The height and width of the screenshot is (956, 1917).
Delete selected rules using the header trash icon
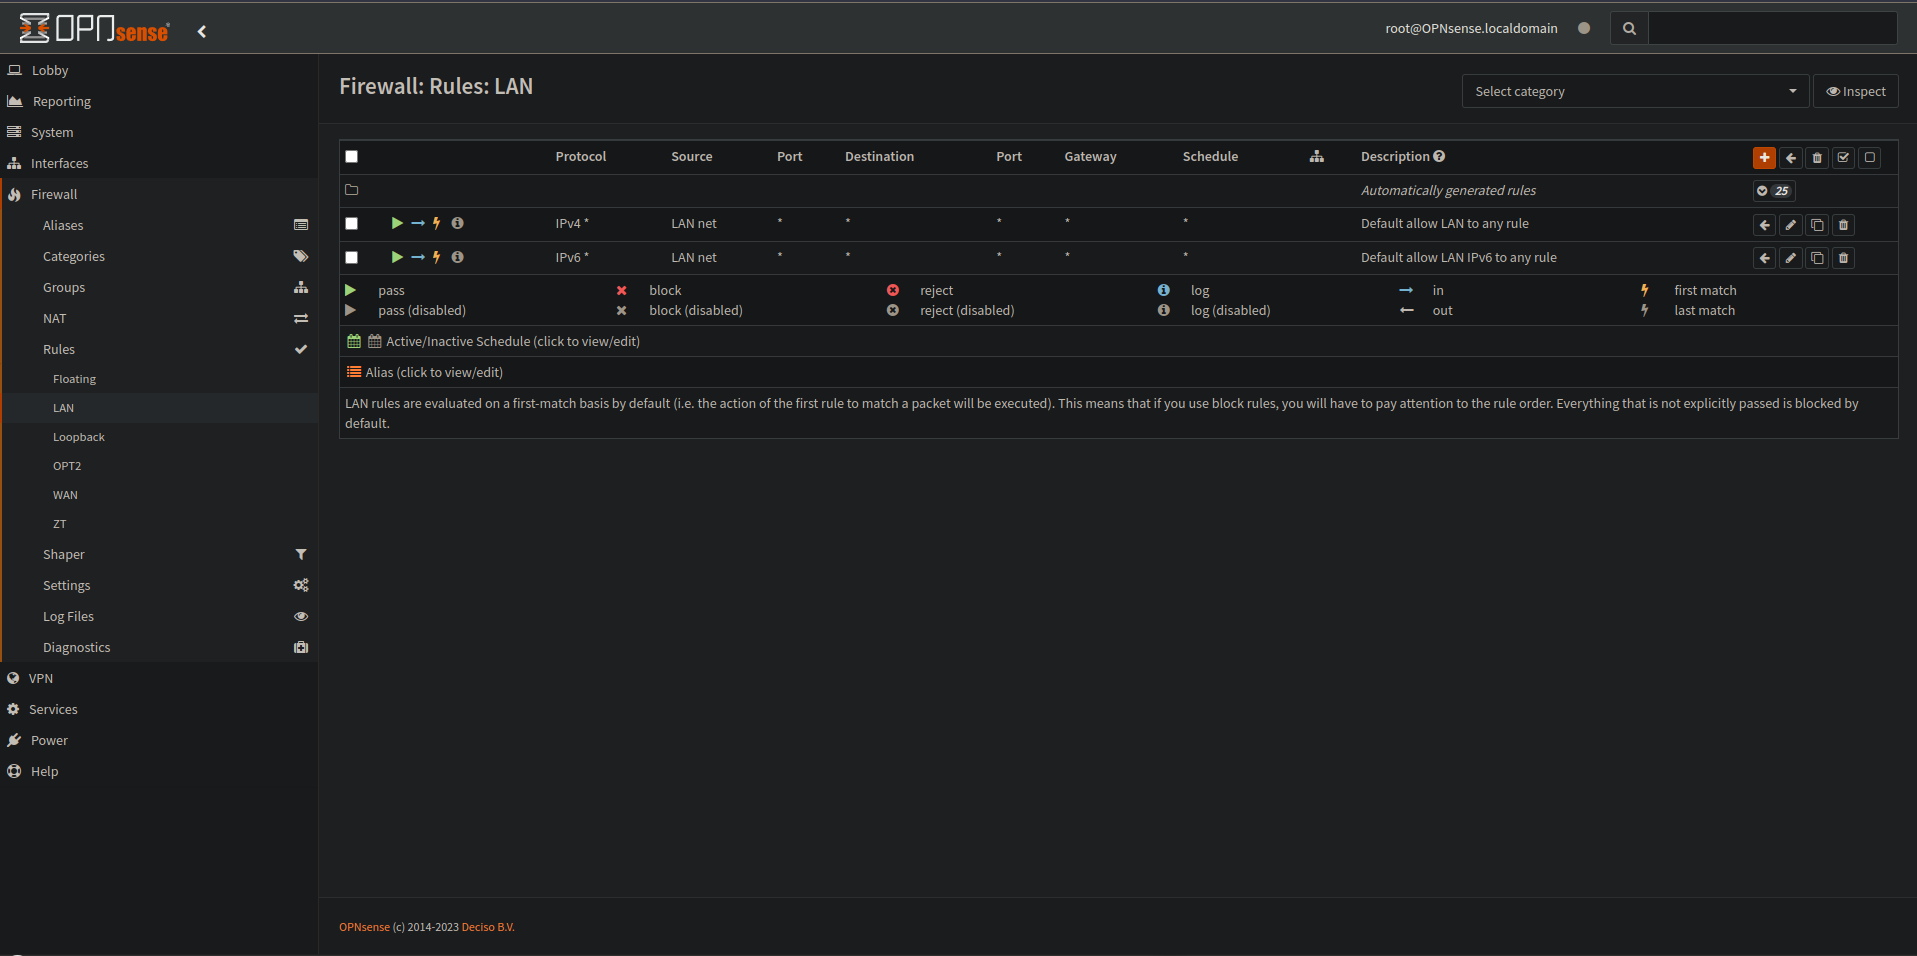[1817, 157]
